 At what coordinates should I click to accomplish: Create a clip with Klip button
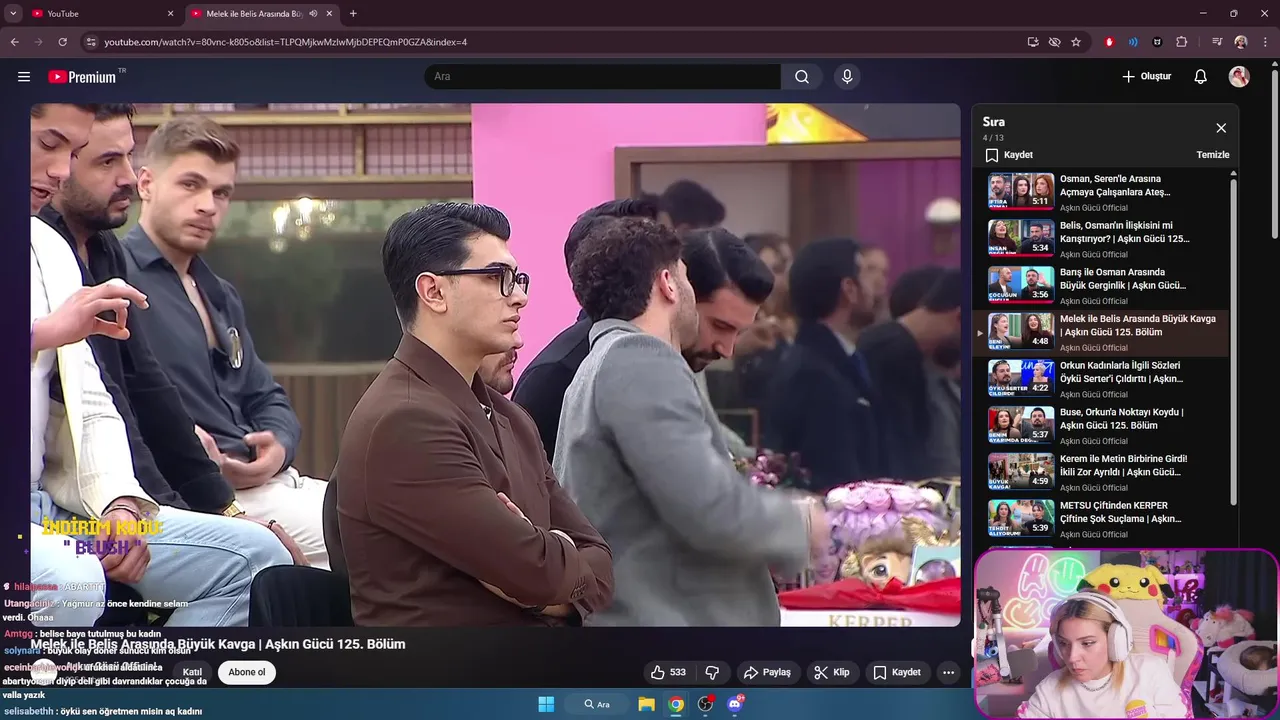832,673
